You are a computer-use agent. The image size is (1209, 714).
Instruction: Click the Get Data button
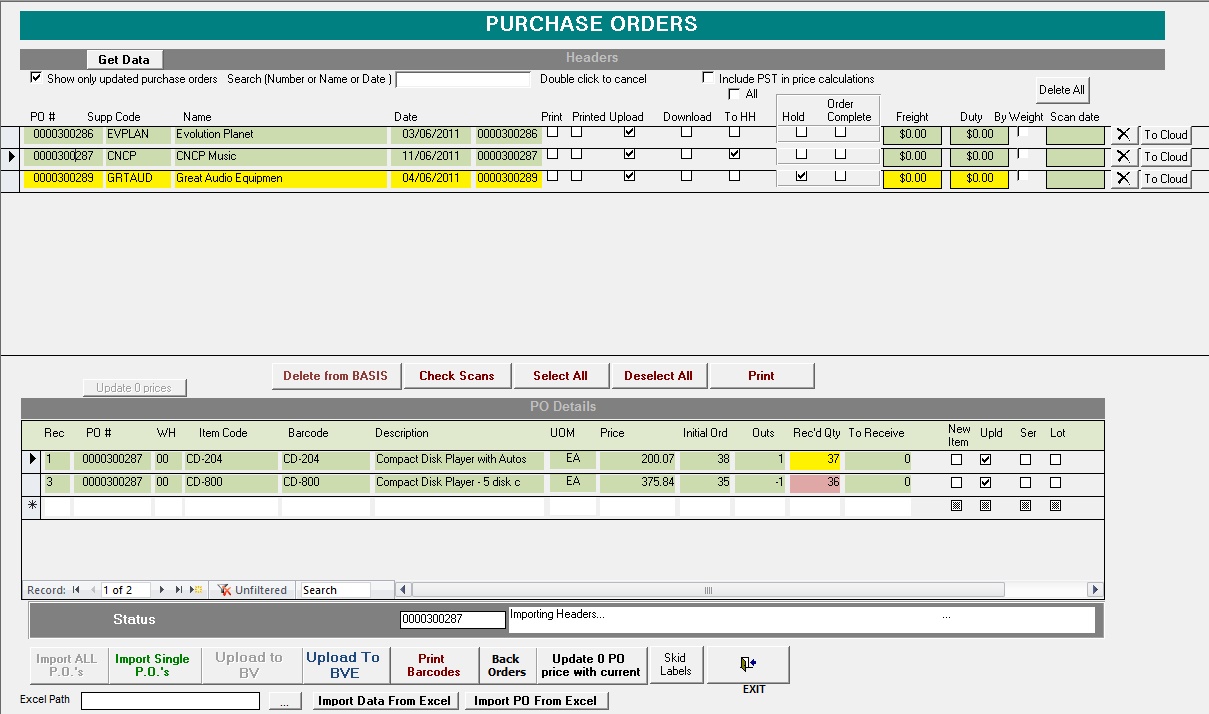pos(124,60)
